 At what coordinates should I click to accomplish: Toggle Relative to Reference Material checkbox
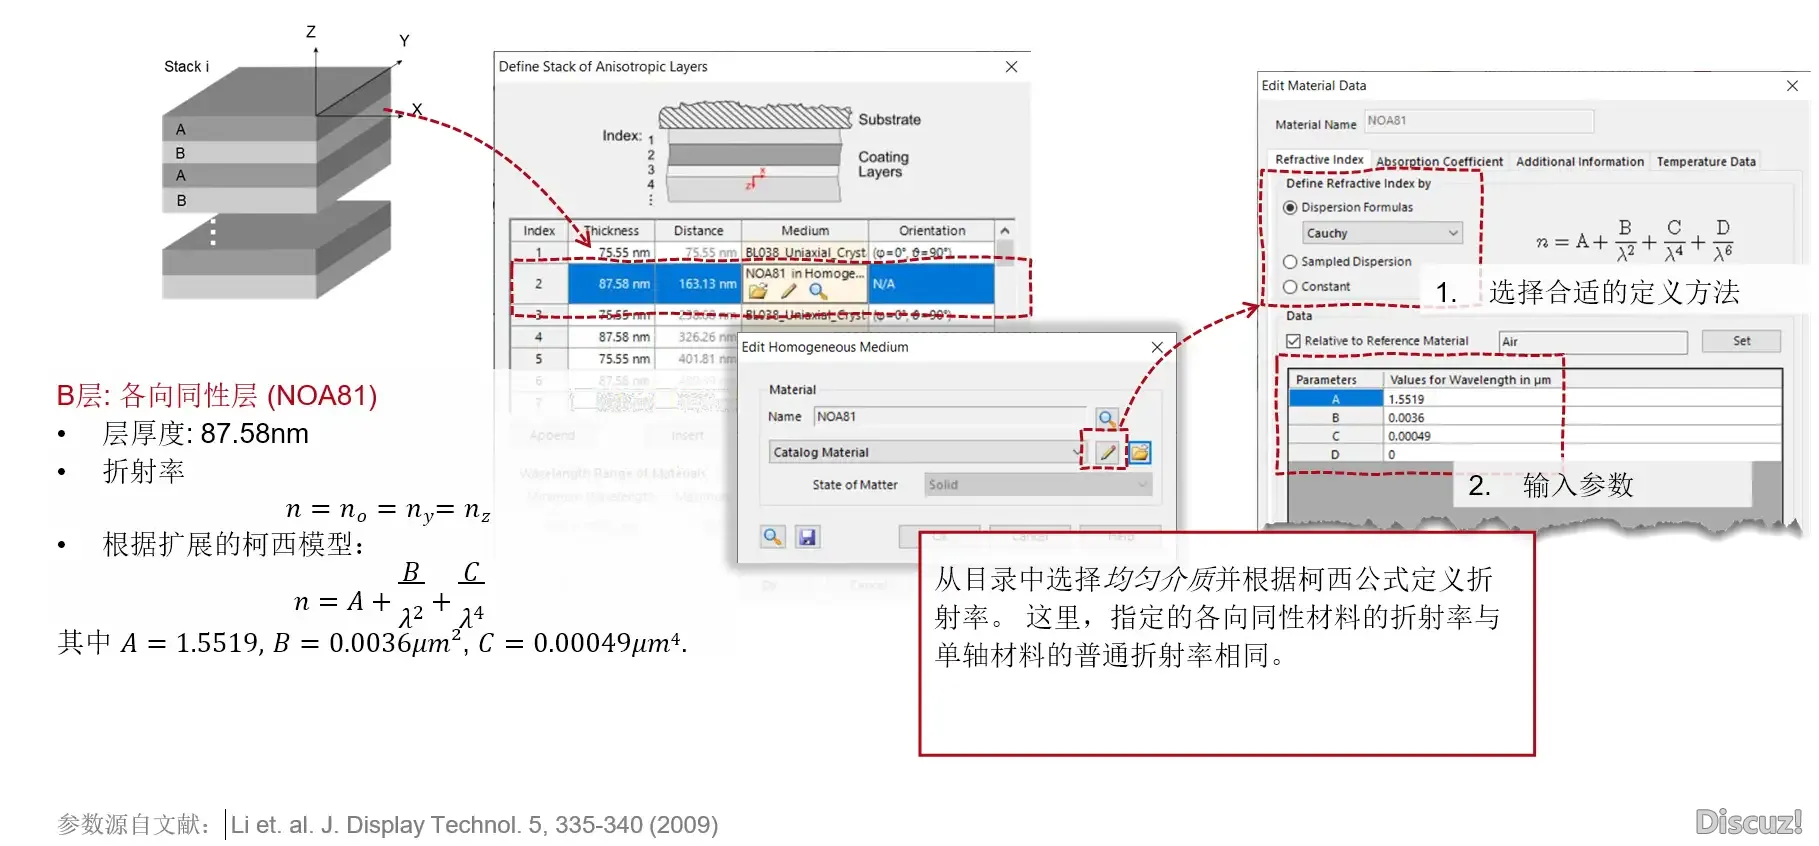[x=1293, y=341]
